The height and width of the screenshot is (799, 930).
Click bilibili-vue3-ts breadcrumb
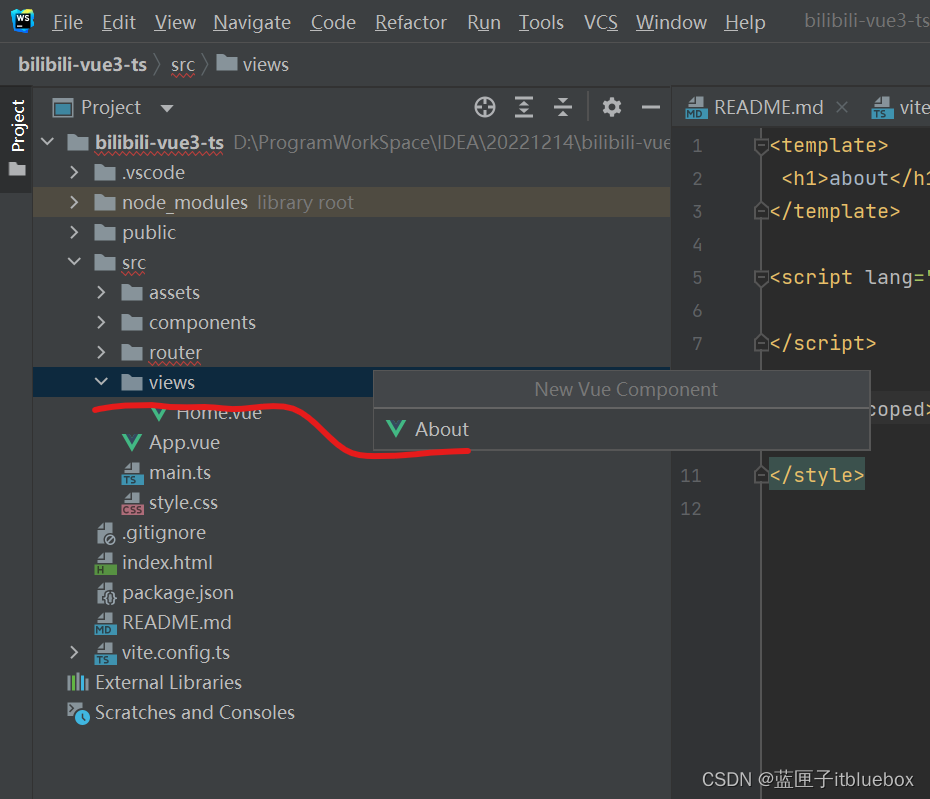[x=82, y=64]
